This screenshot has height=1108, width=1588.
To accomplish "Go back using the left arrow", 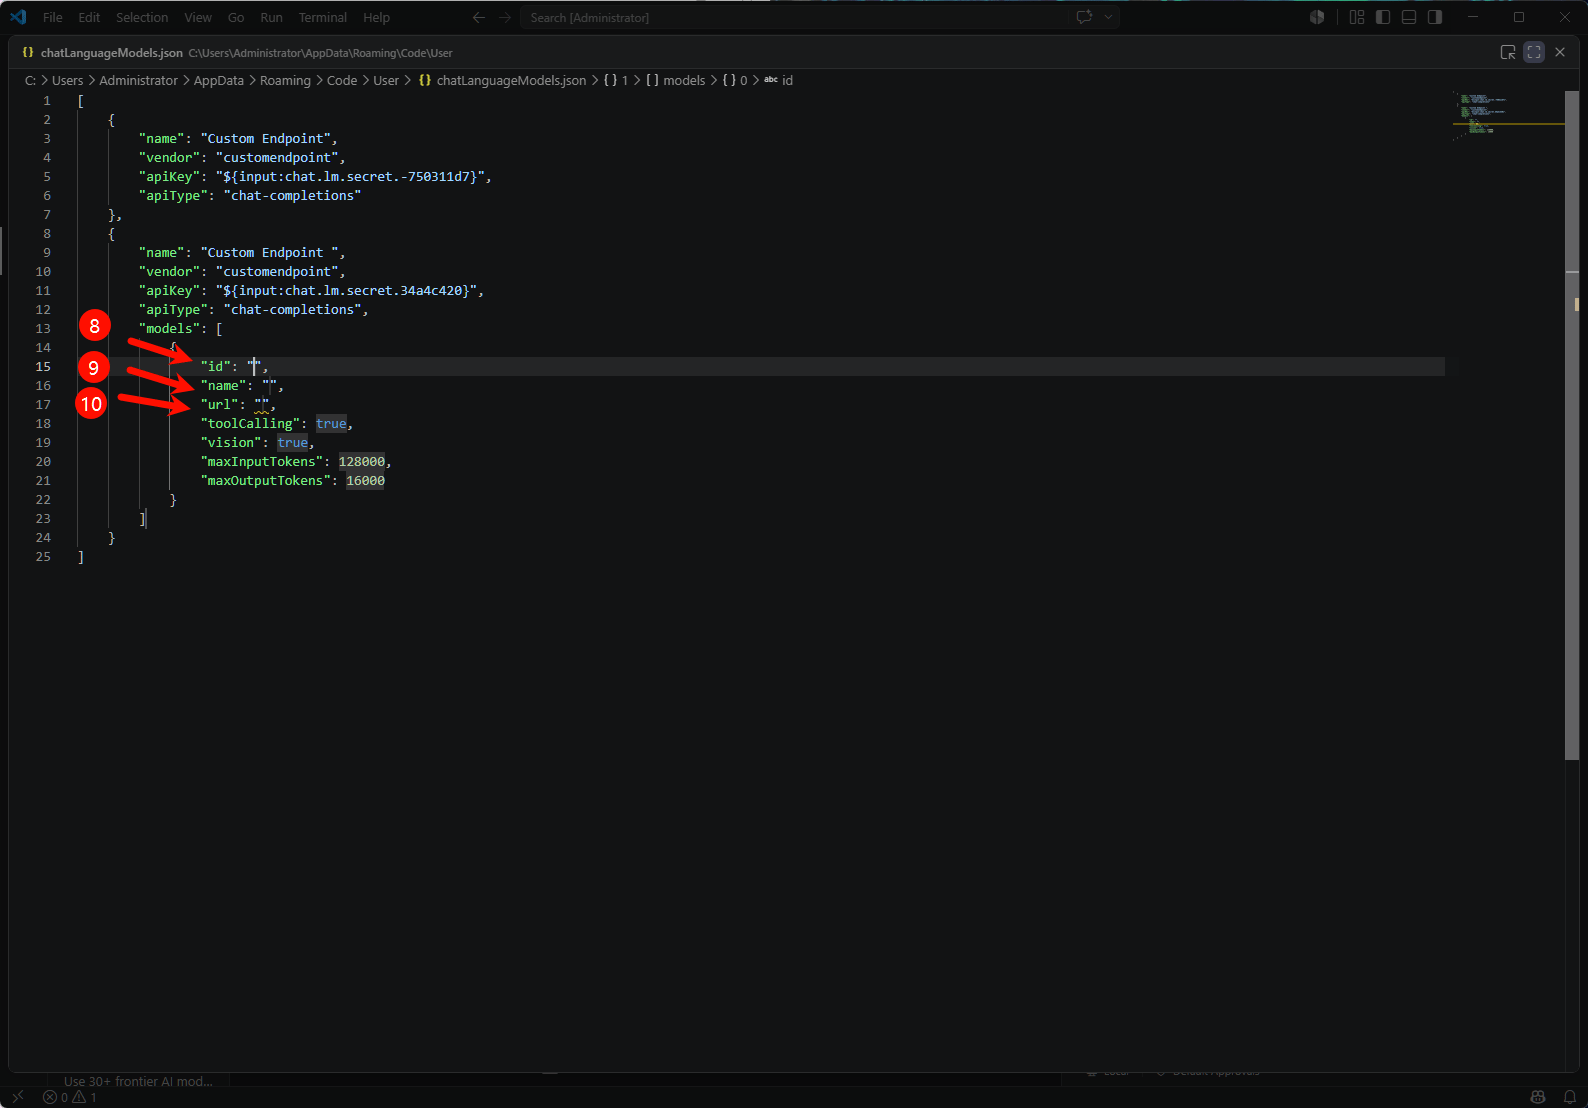I will click(x=479, y=17).
